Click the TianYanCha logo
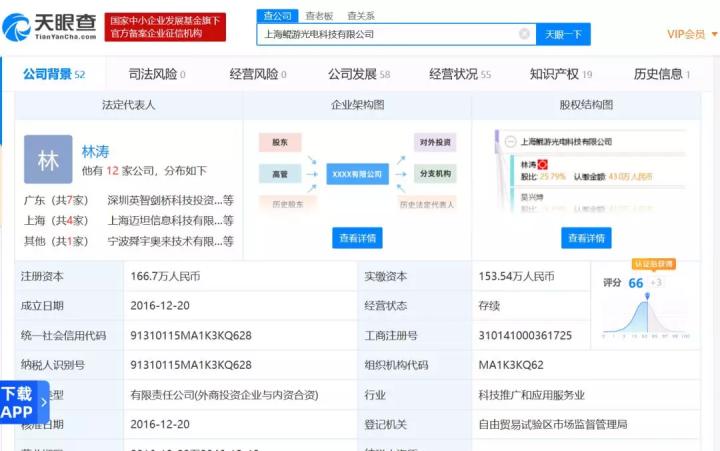 point(50,27)
